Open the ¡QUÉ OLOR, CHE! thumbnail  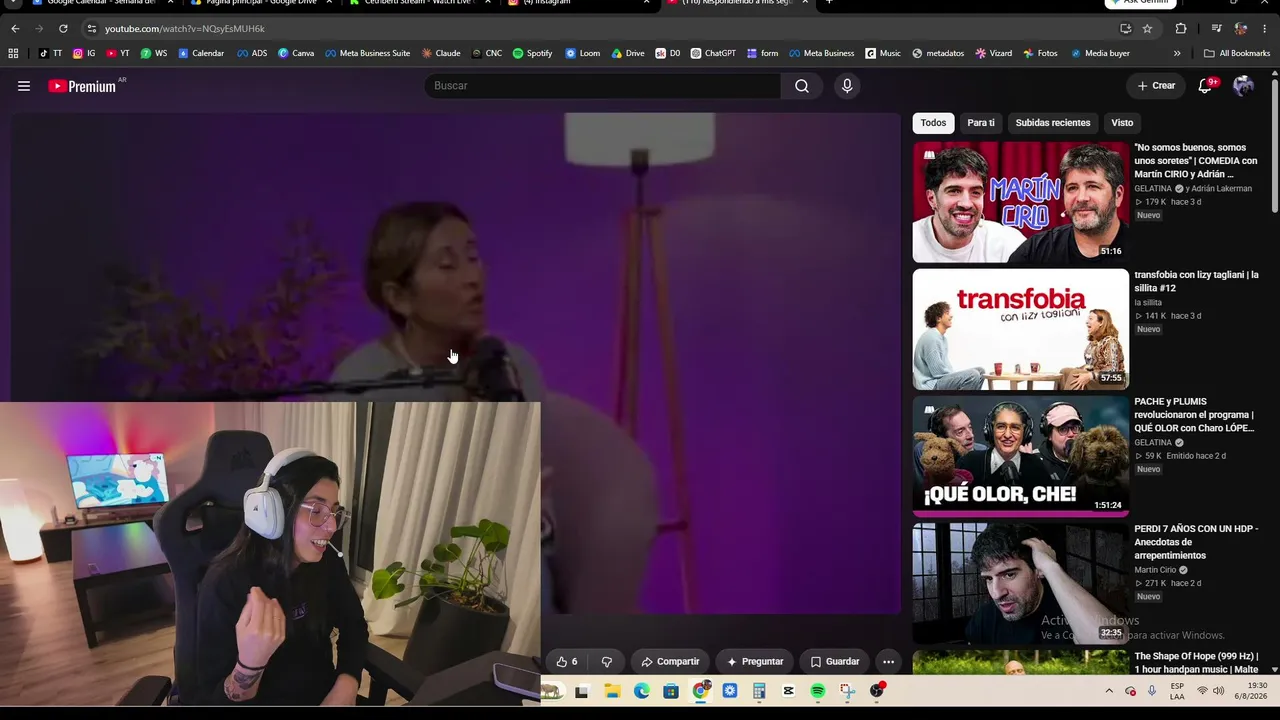[1020, 456]
